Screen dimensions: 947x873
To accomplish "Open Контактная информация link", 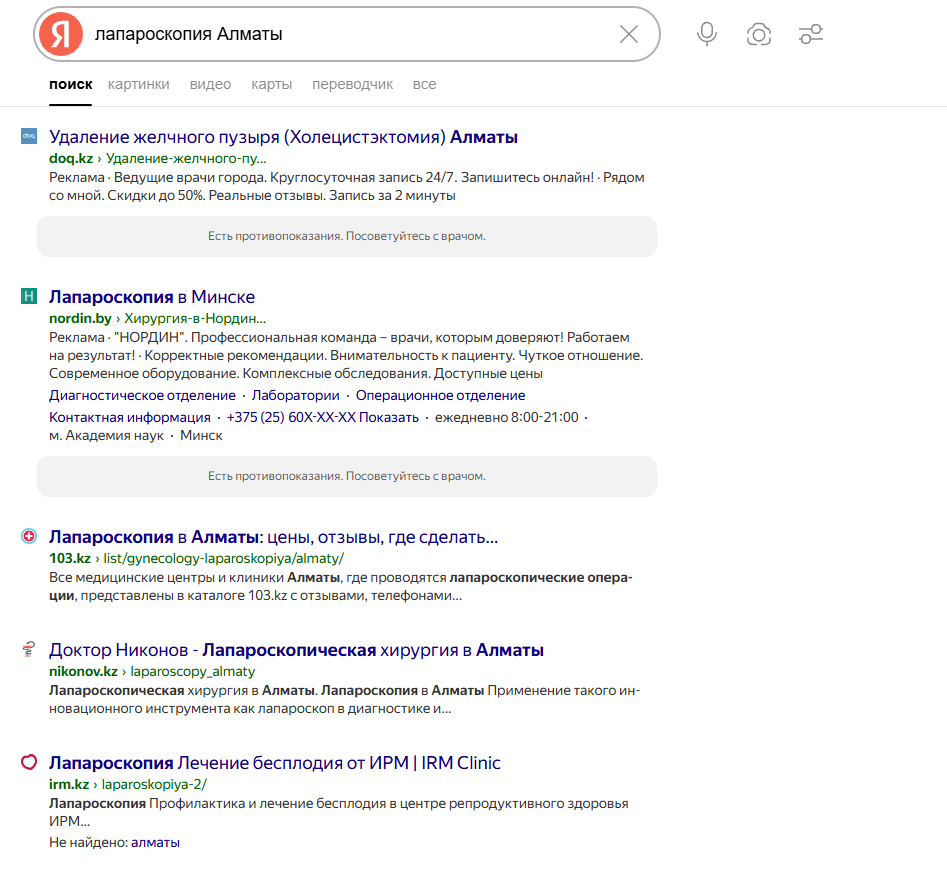I will click(x=129, y=417).
